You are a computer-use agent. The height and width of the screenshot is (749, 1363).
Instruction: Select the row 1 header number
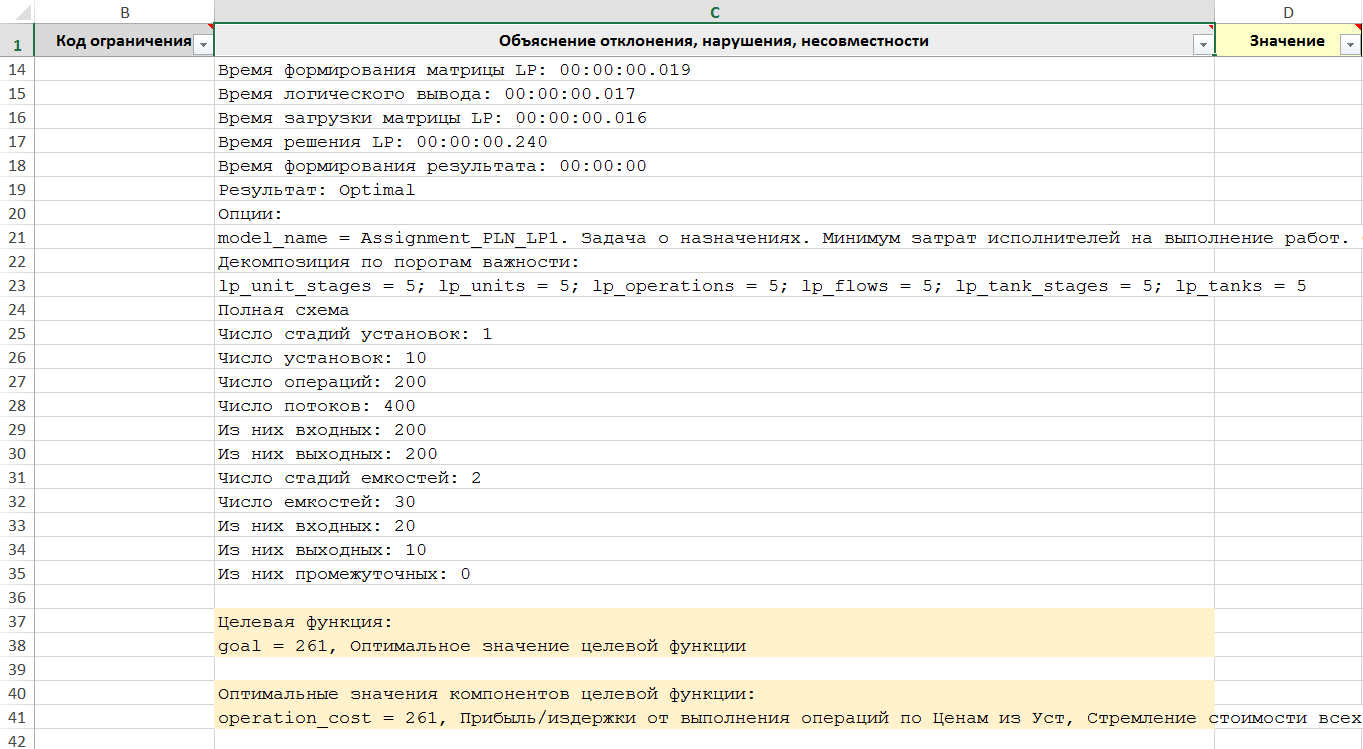coord(16,44)
